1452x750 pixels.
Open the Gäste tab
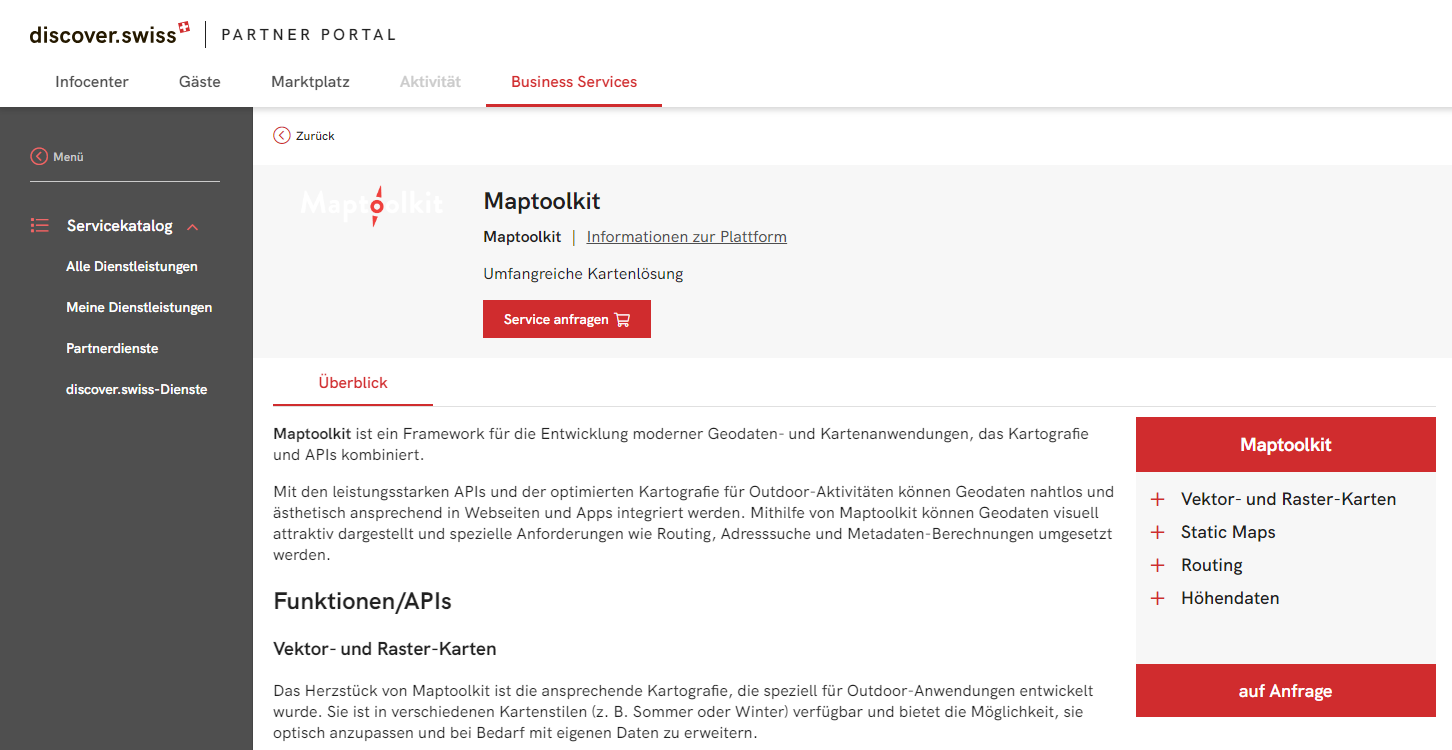point(200,82)
